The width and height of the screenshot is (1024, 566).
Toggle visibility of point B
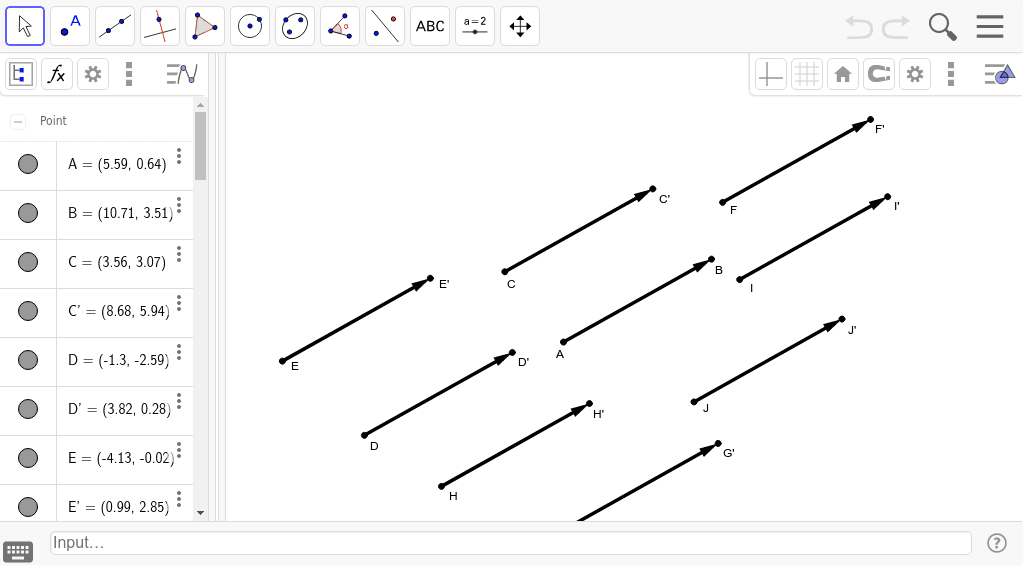point(27,213)
